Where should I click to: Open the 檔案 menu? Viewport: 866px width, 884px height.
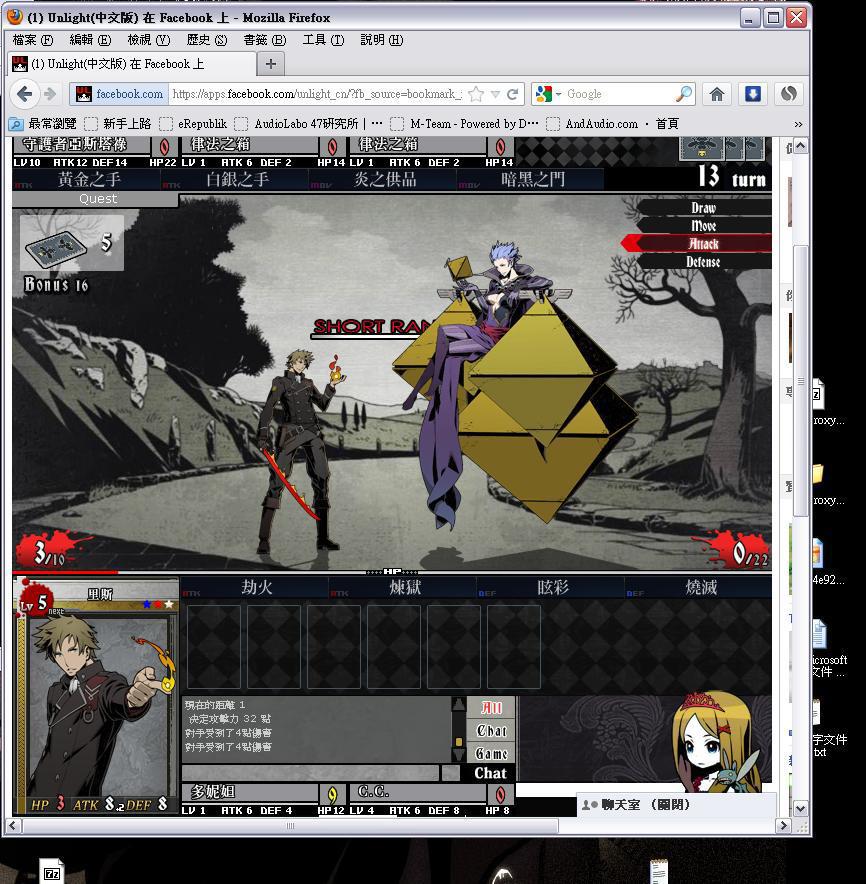point(33,40)
